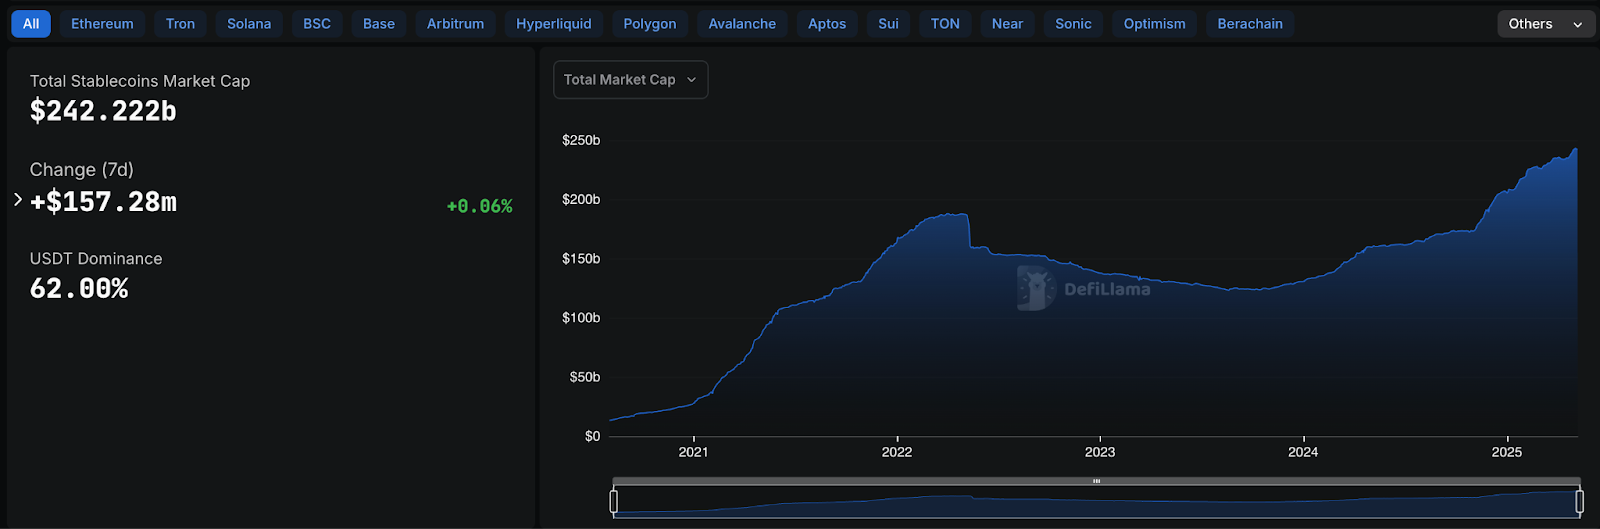1600x529 pixels.
Task: Click the 2022 x-axis label
Action: pyautogui.click(x=897, y=452)
